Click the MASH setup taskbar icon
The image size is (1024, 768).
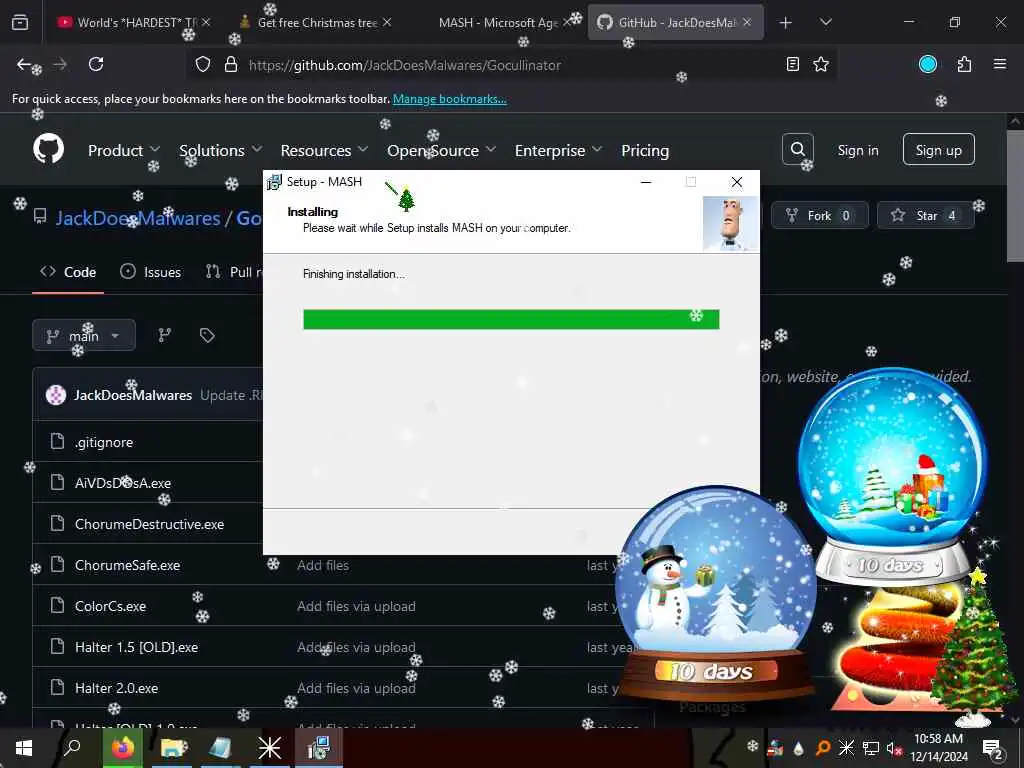(319, 748)
